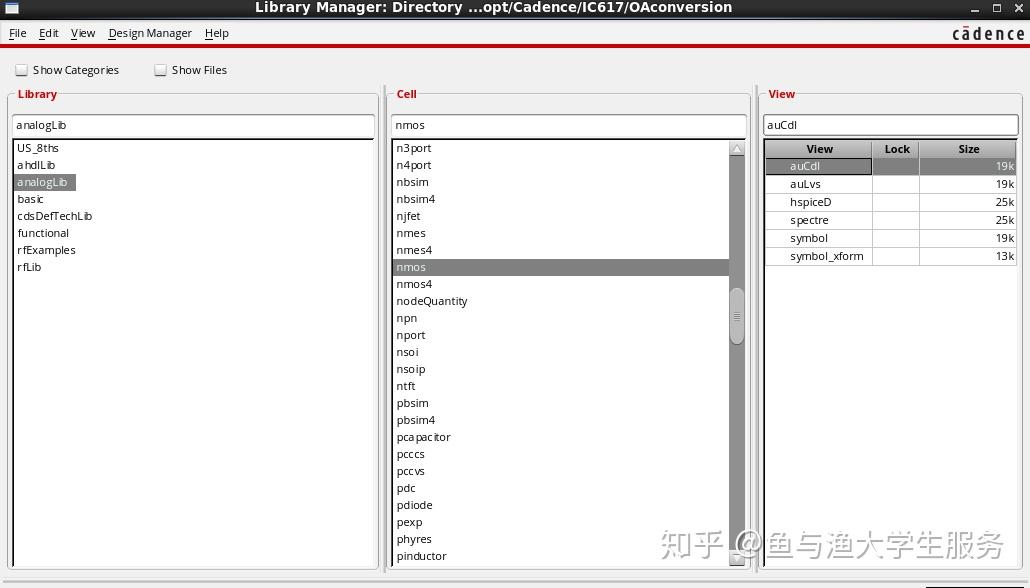Open the File menu
The image size is (1030, 588).
(17, 33)
